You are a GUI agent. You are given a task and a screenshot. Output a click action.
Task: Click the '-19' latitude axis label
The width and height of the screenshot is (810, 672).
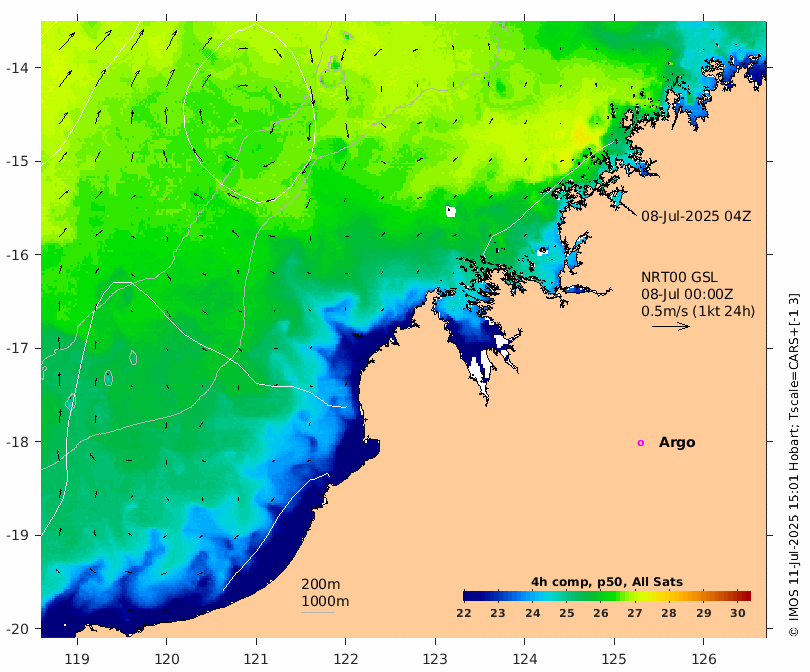17,535
